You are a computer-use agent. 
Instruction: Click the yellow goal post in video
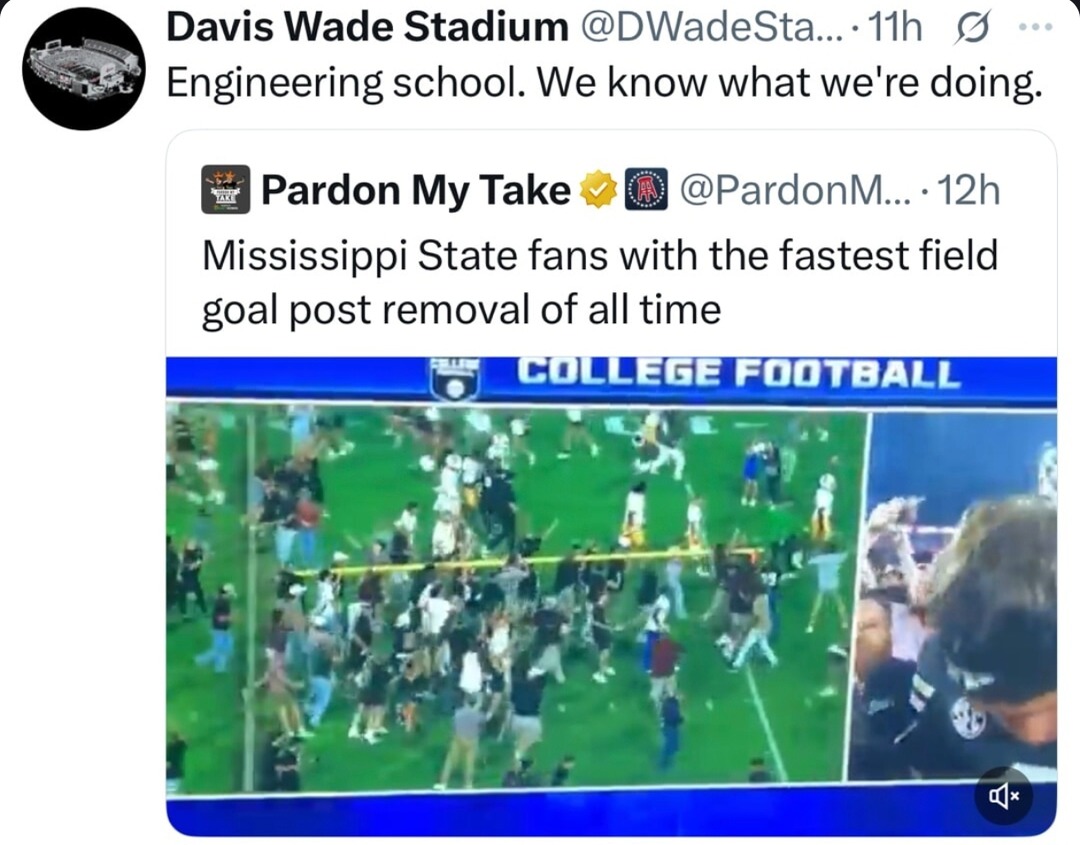pyautogui.click(x=529, y=561)
